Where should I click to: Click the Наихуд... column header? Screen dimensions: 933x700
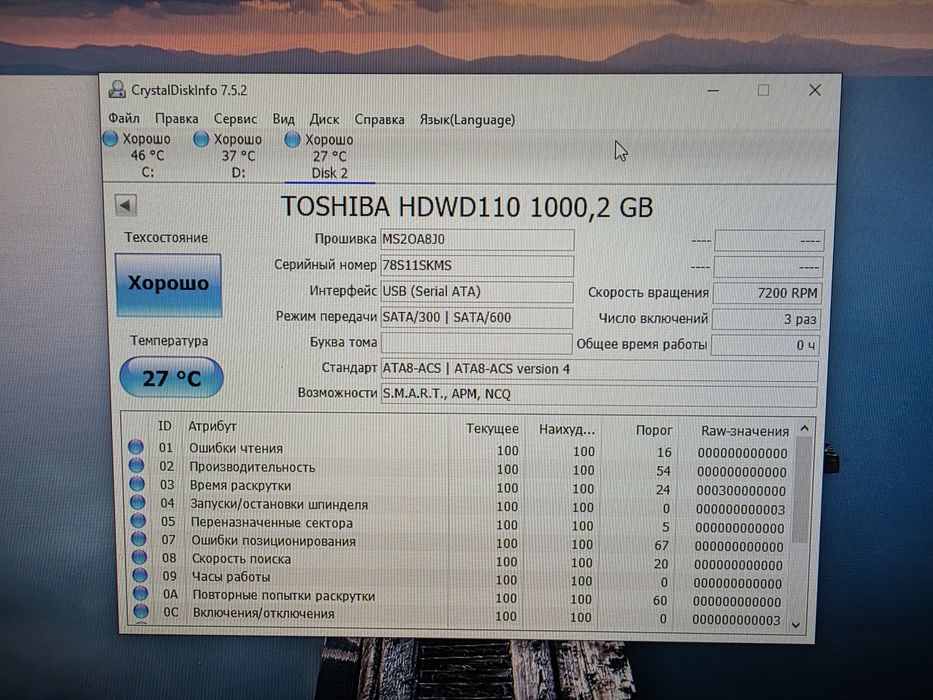[x=566, y=429]
